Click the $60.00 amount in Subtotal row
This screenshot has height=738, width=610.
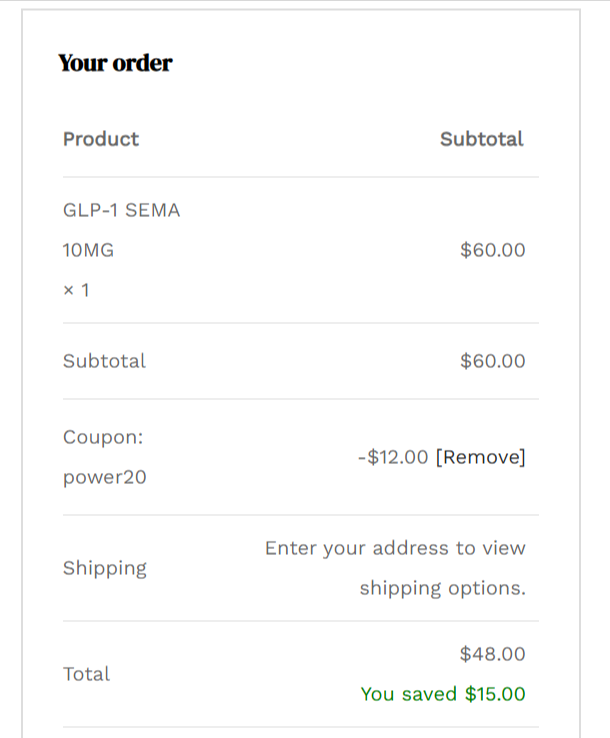pyautogui.click(x=492, y=361)
